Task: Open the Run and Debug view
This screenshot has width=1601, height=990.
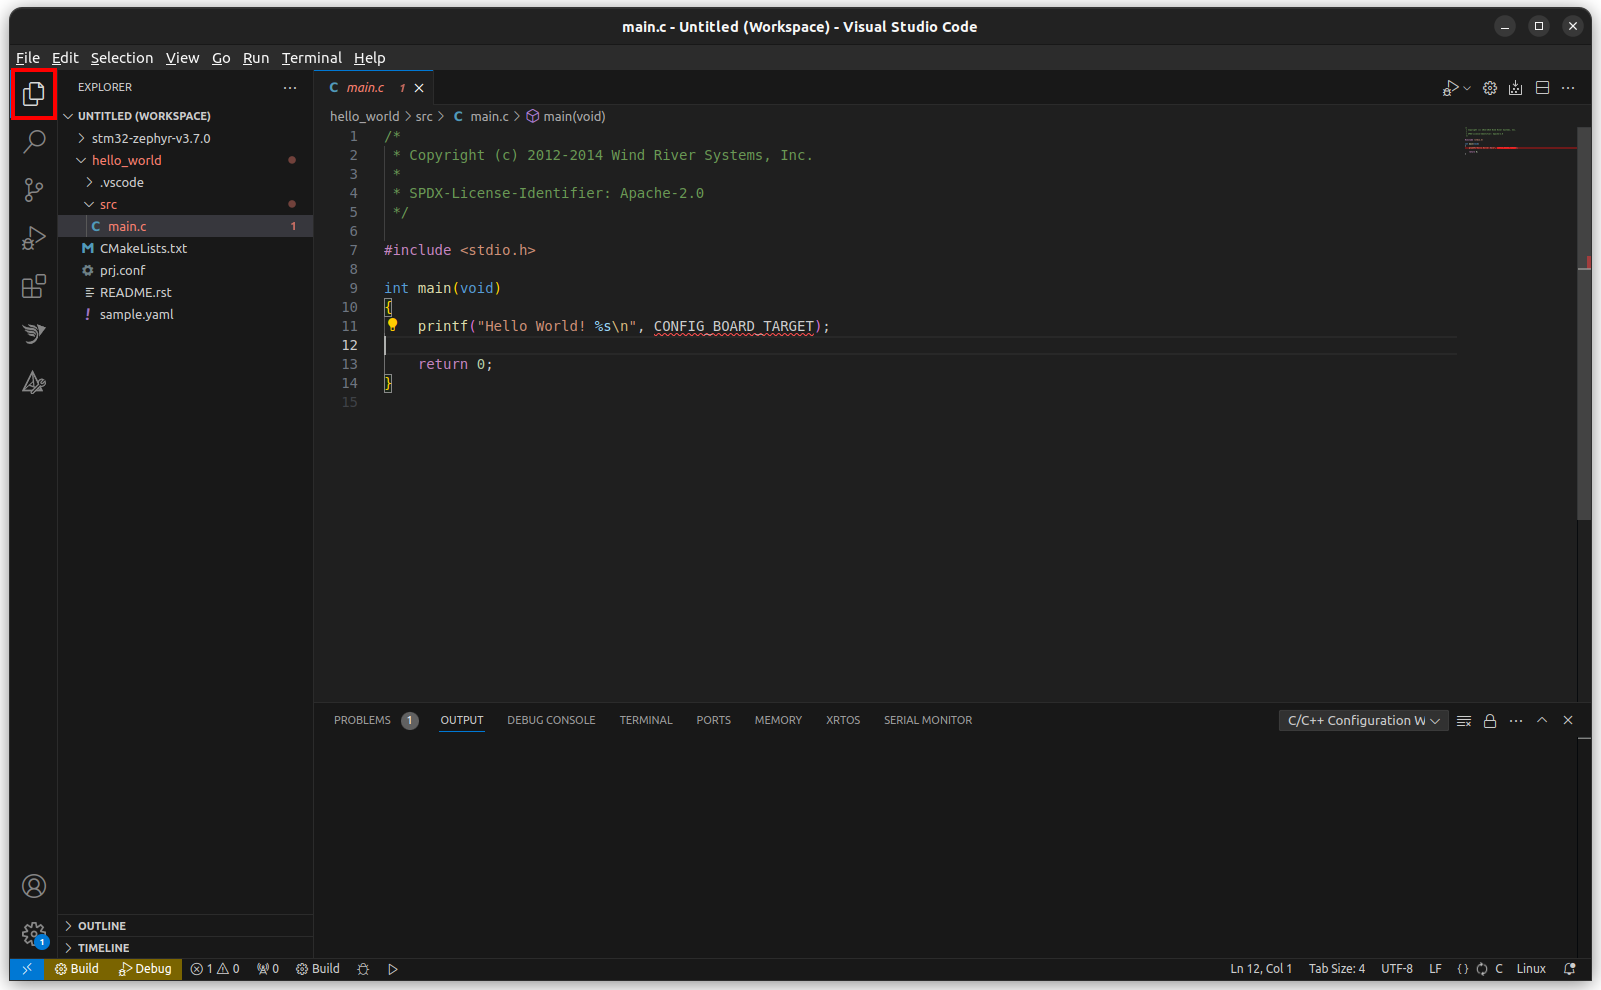Action: click(x=34, y=237)
